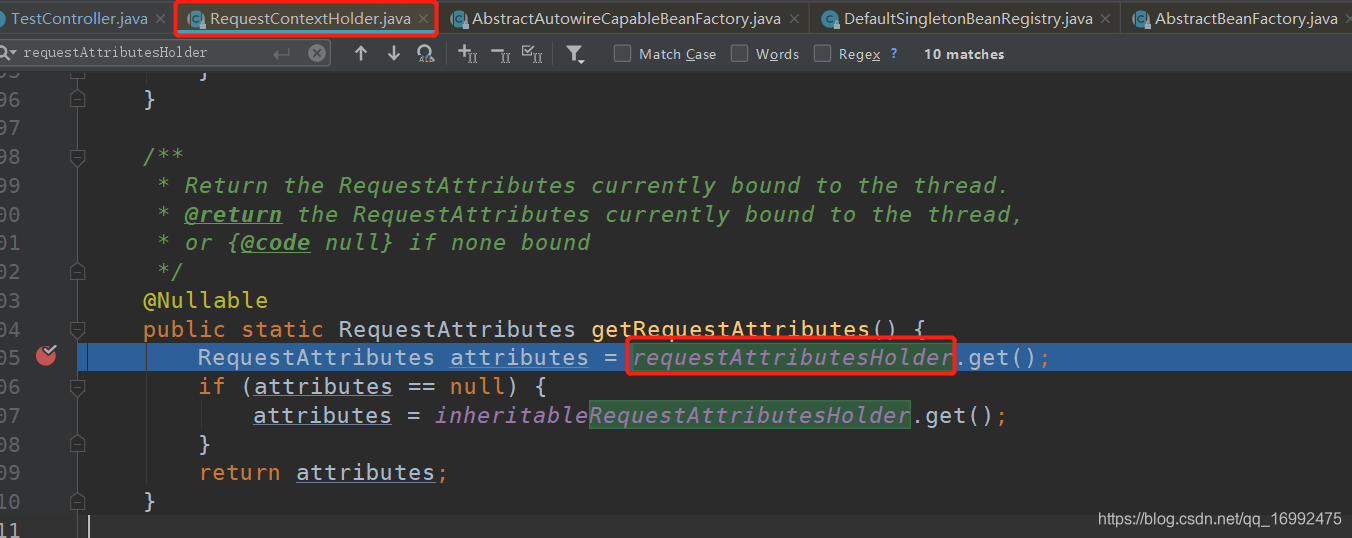Add selection for next occurrence icon
Screen dimensions: 1352x538
click(467, 54)
